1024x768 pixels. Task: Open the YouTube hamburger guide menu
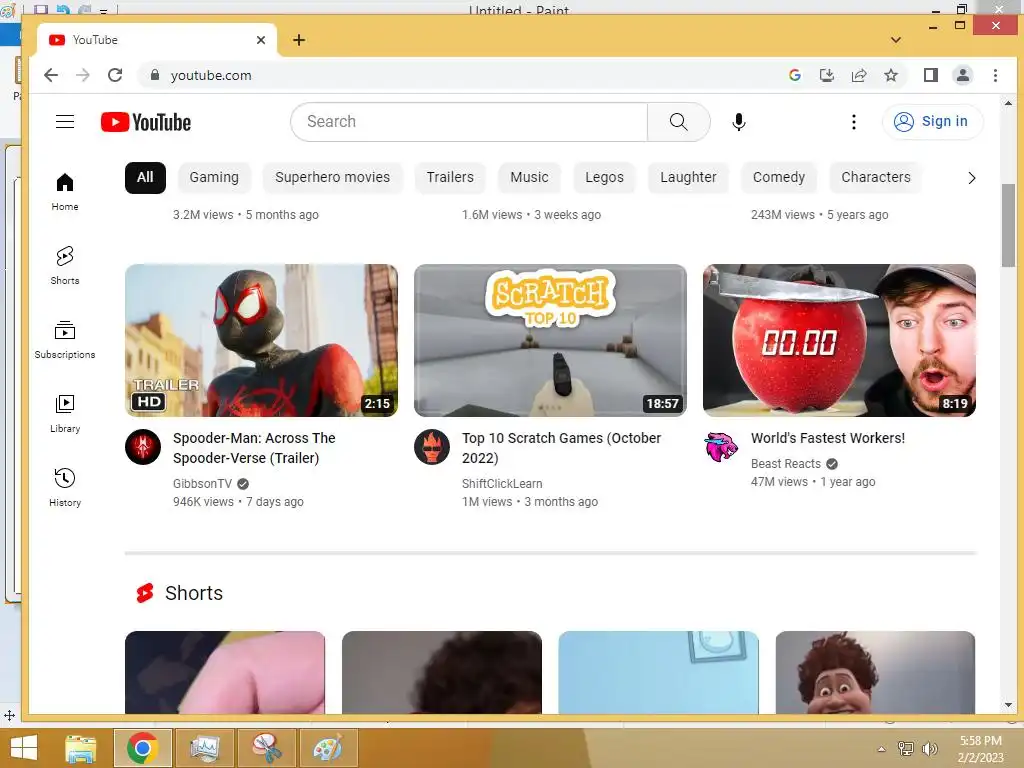coord(65,121)
